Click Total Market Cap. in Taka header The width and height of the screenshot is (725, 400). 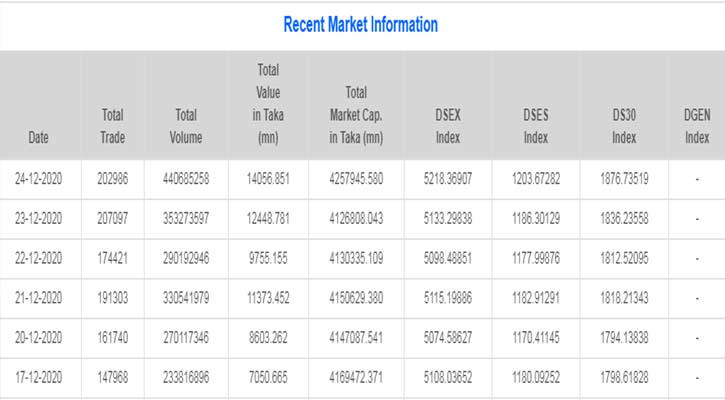(356, 115)
